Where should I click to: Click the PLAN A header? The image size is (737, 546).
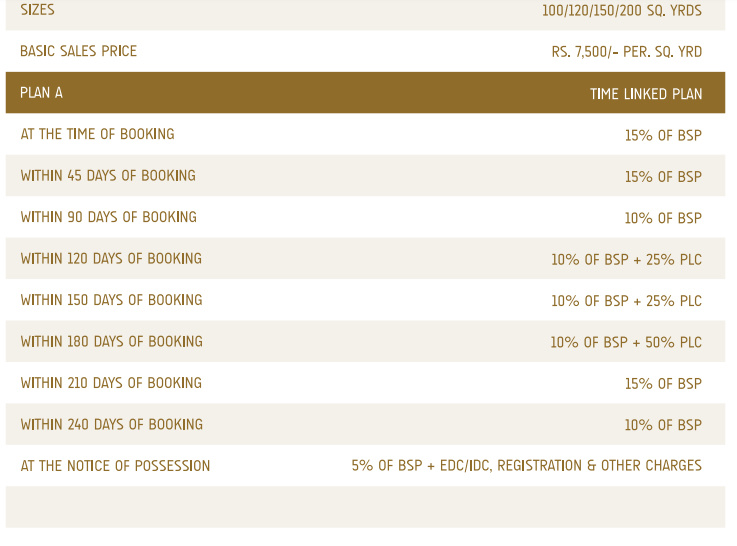pos(41,93)
